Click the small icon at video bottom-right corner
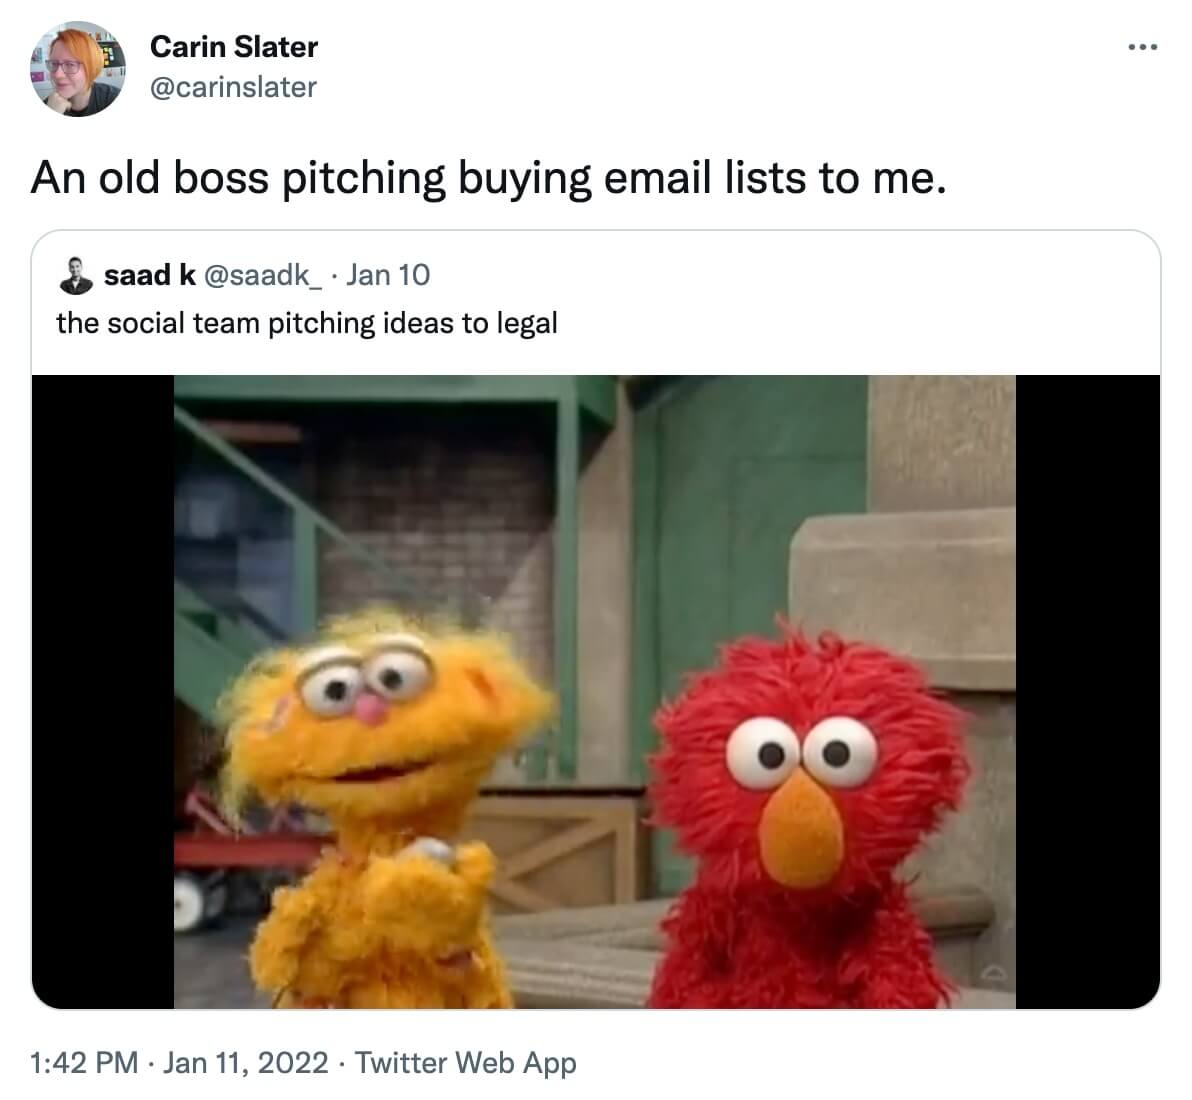1192x1100 pixels. [995, 974]
